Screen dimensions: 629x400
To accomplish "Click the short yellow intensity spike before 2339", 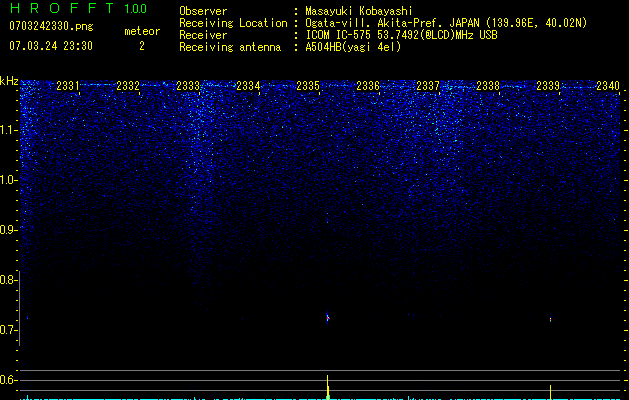I will (550, 392).
